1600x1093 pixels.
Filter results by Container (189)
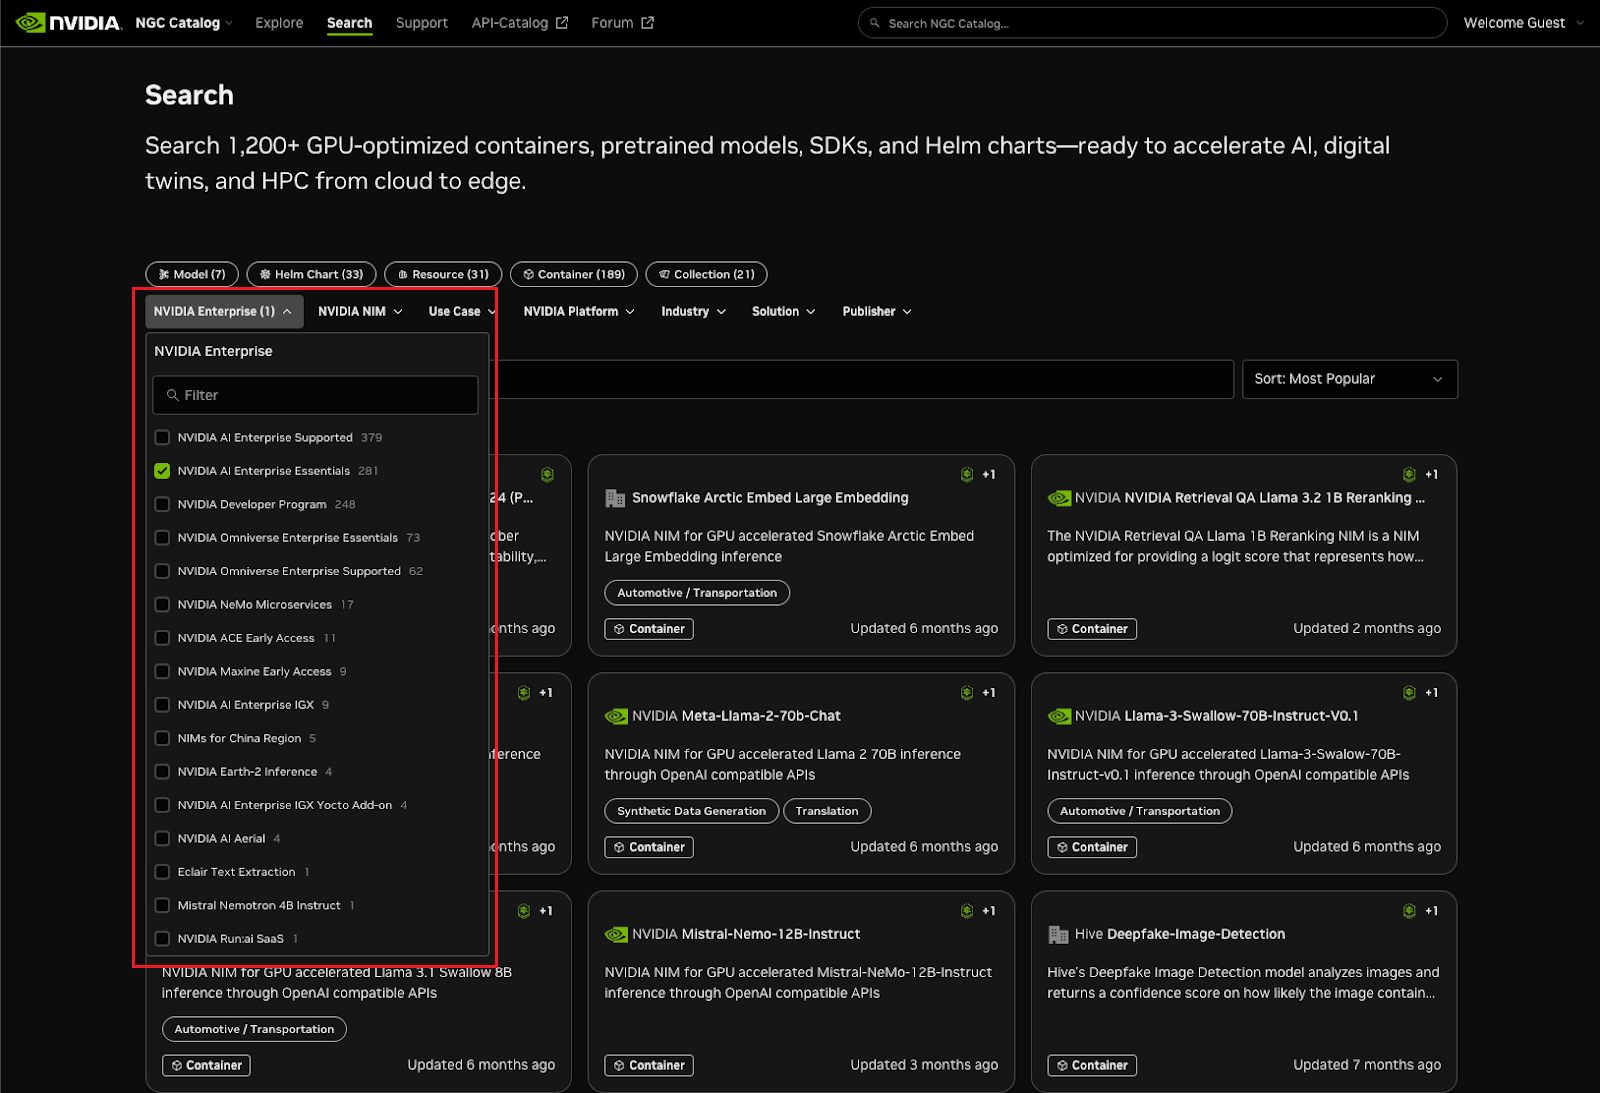(574, 274)
